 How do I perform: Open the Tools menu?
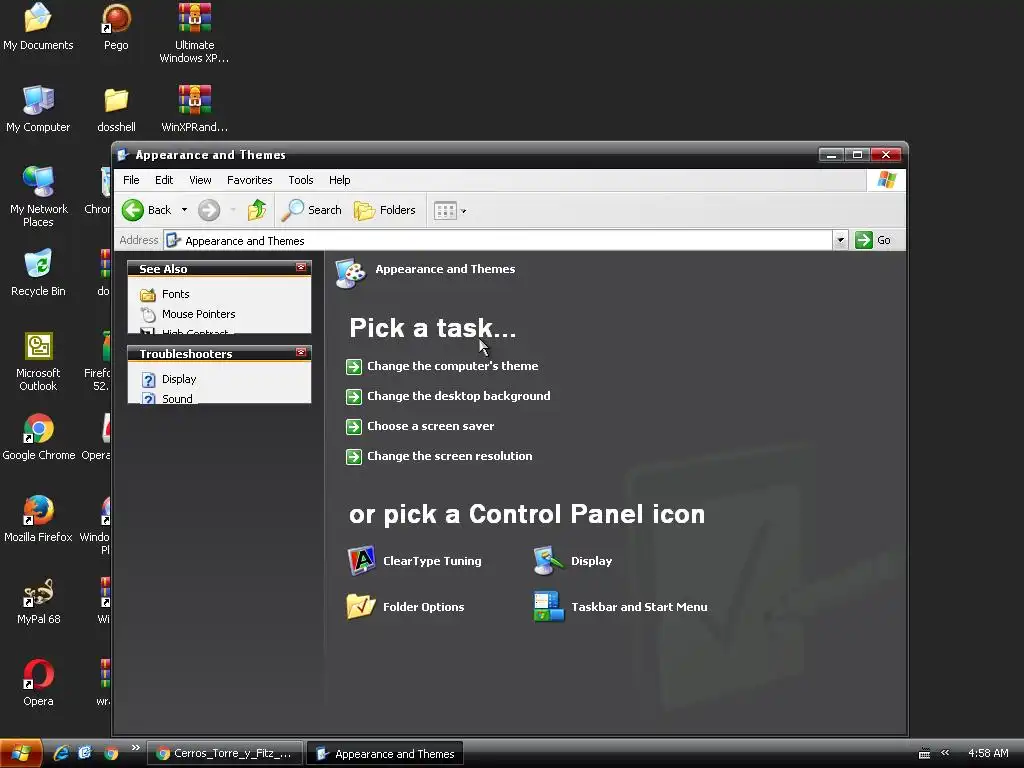(x=301, y=180)
